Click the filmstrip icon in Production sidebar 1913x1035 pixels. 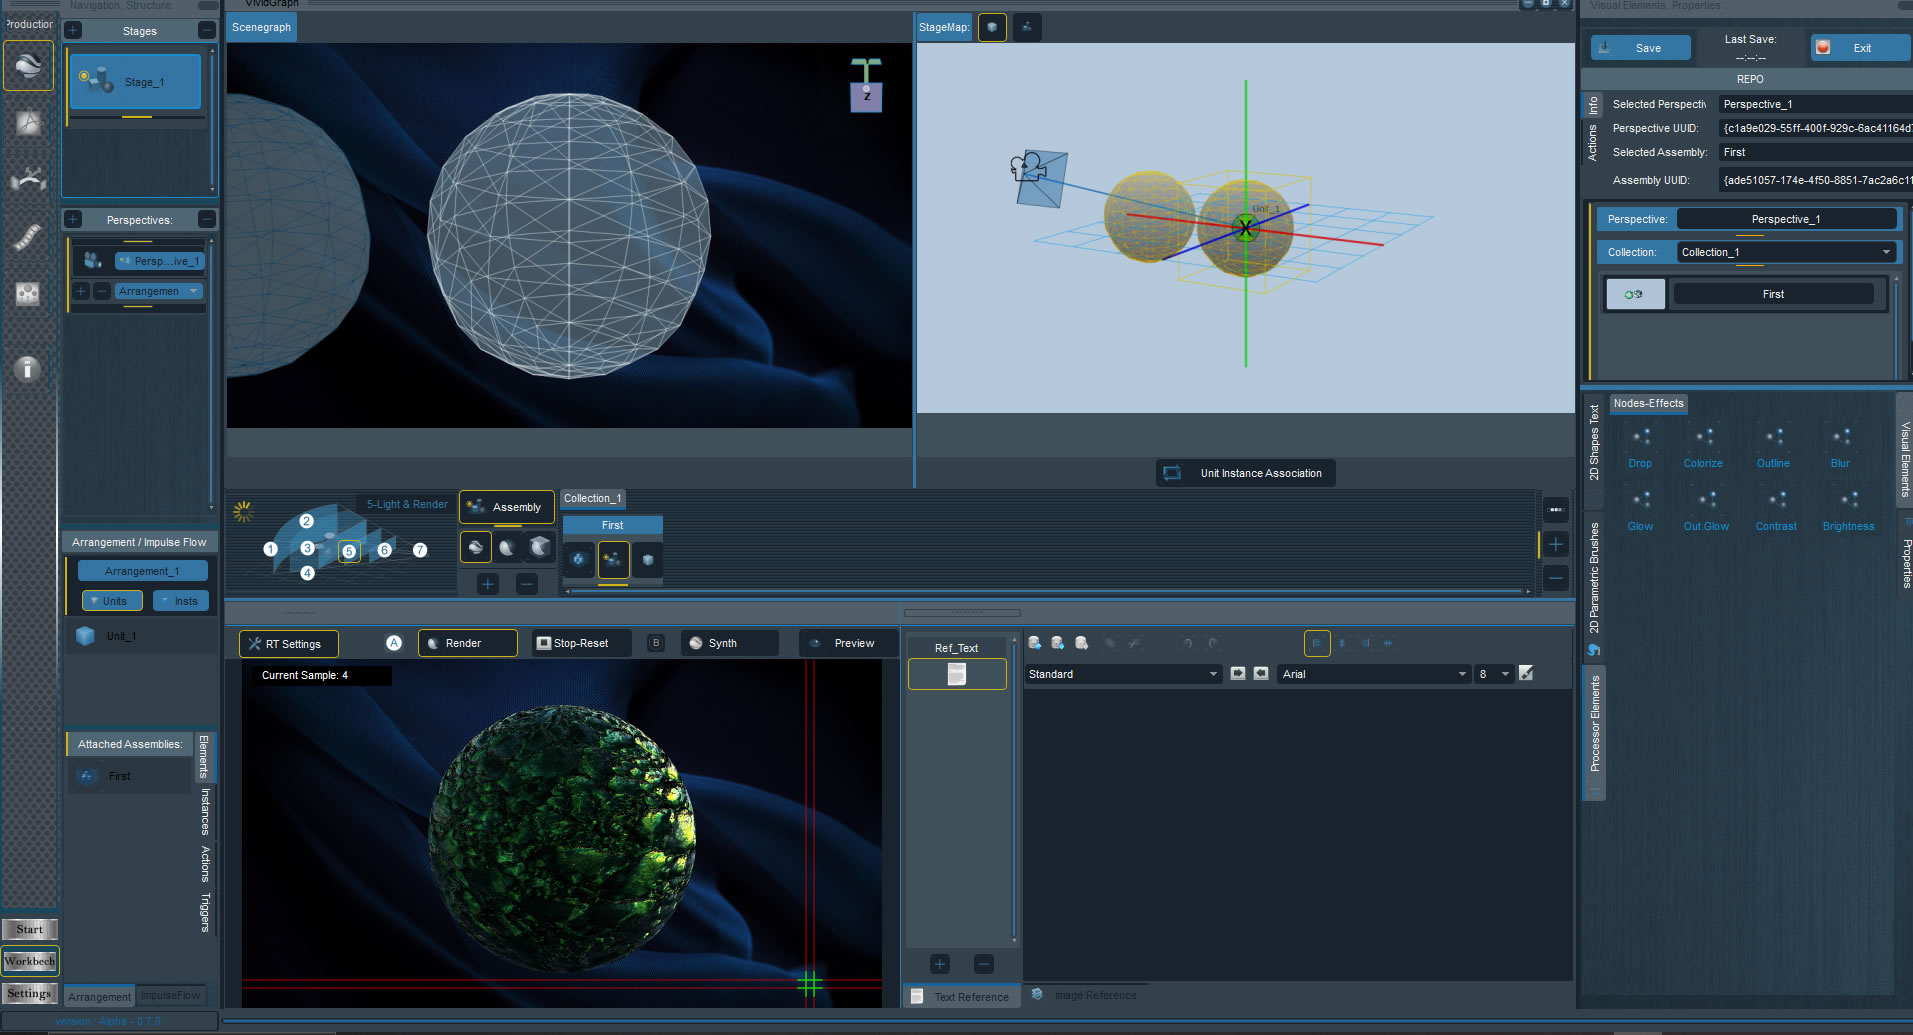point(27,237)
